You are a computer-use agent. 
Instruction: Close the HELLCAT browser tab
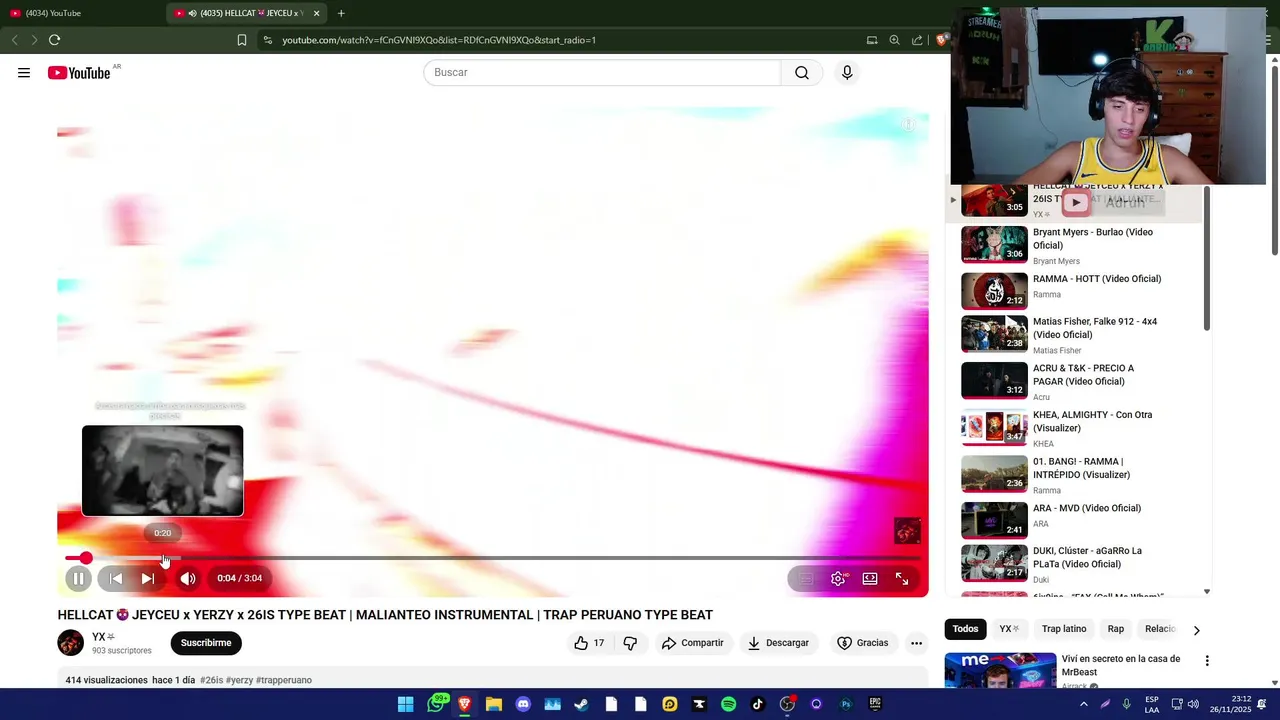click(316, 13)
